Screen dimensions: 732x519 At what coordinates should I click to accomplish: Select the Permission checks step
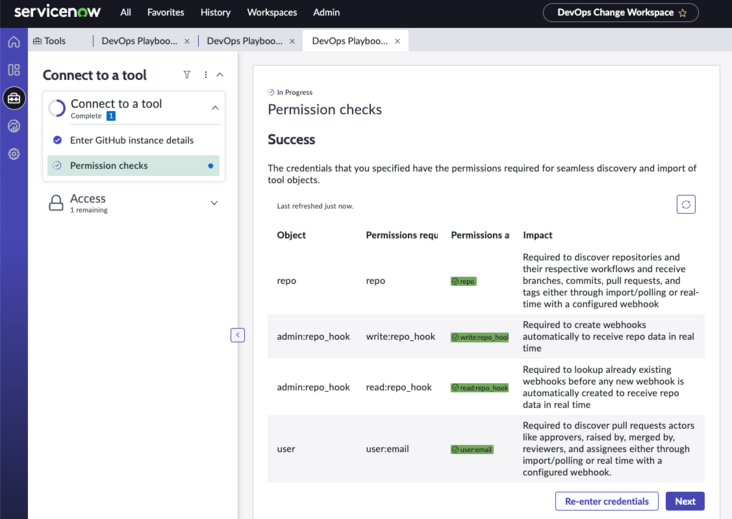click(x=133, y=166)
